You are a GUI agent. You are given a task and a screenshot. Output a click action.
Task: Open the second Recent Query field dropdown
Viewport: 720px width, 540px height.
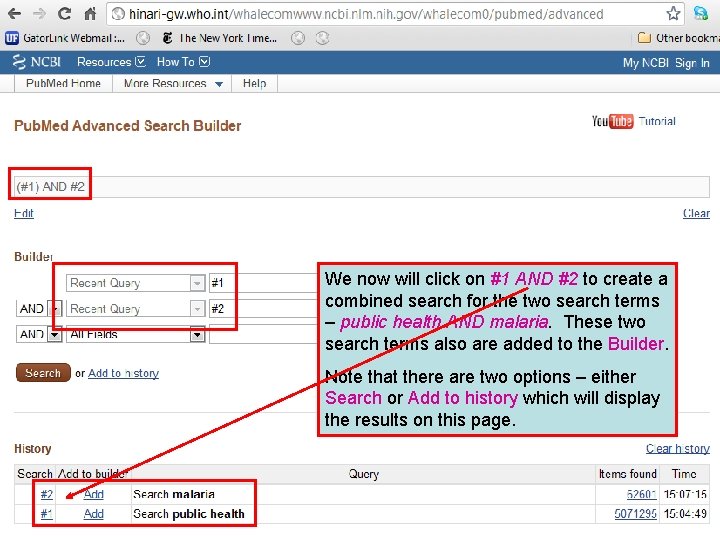click(x=135, y=309)
